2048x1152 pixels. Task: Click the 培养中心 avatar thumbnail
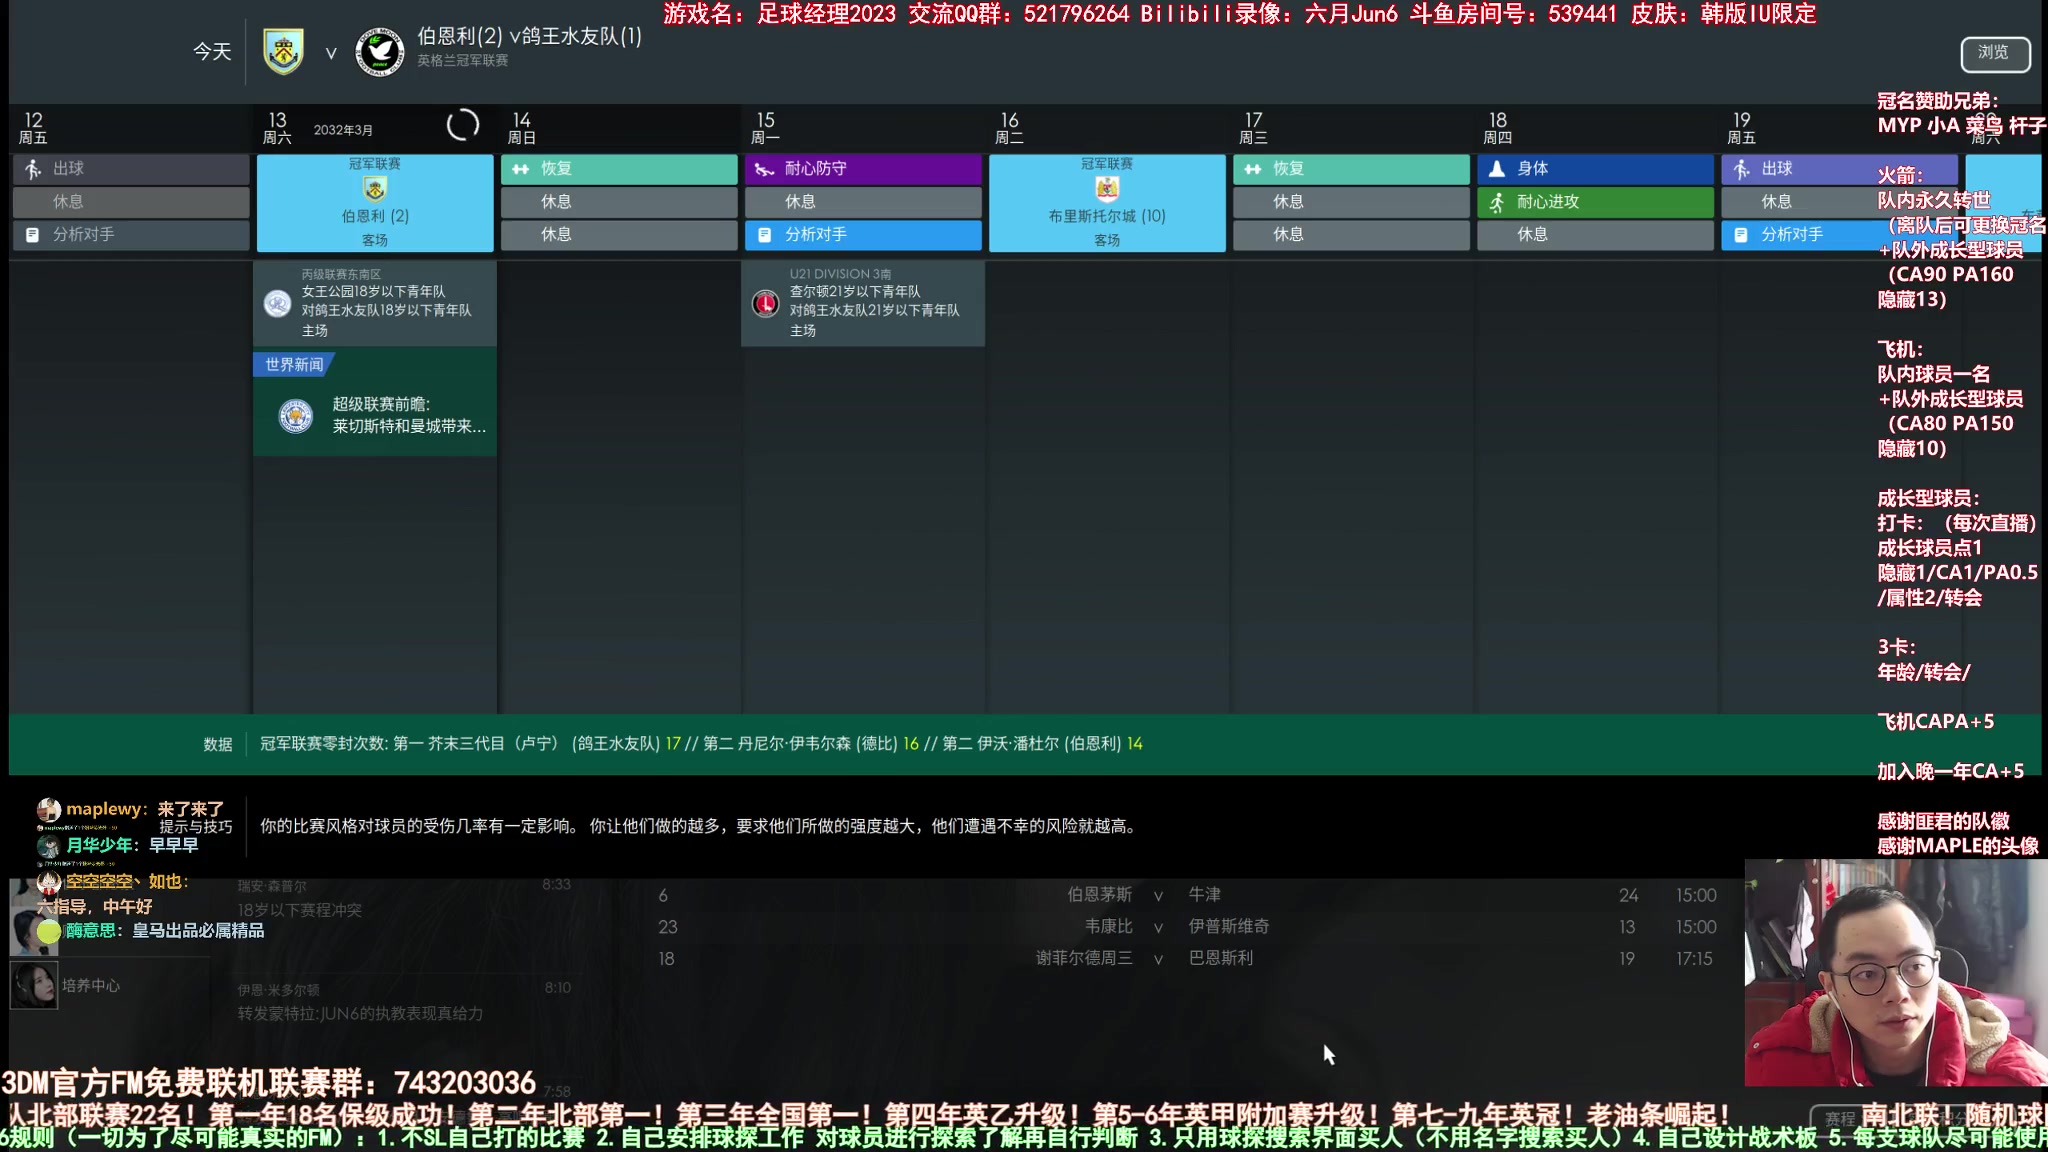click(34, 985)
